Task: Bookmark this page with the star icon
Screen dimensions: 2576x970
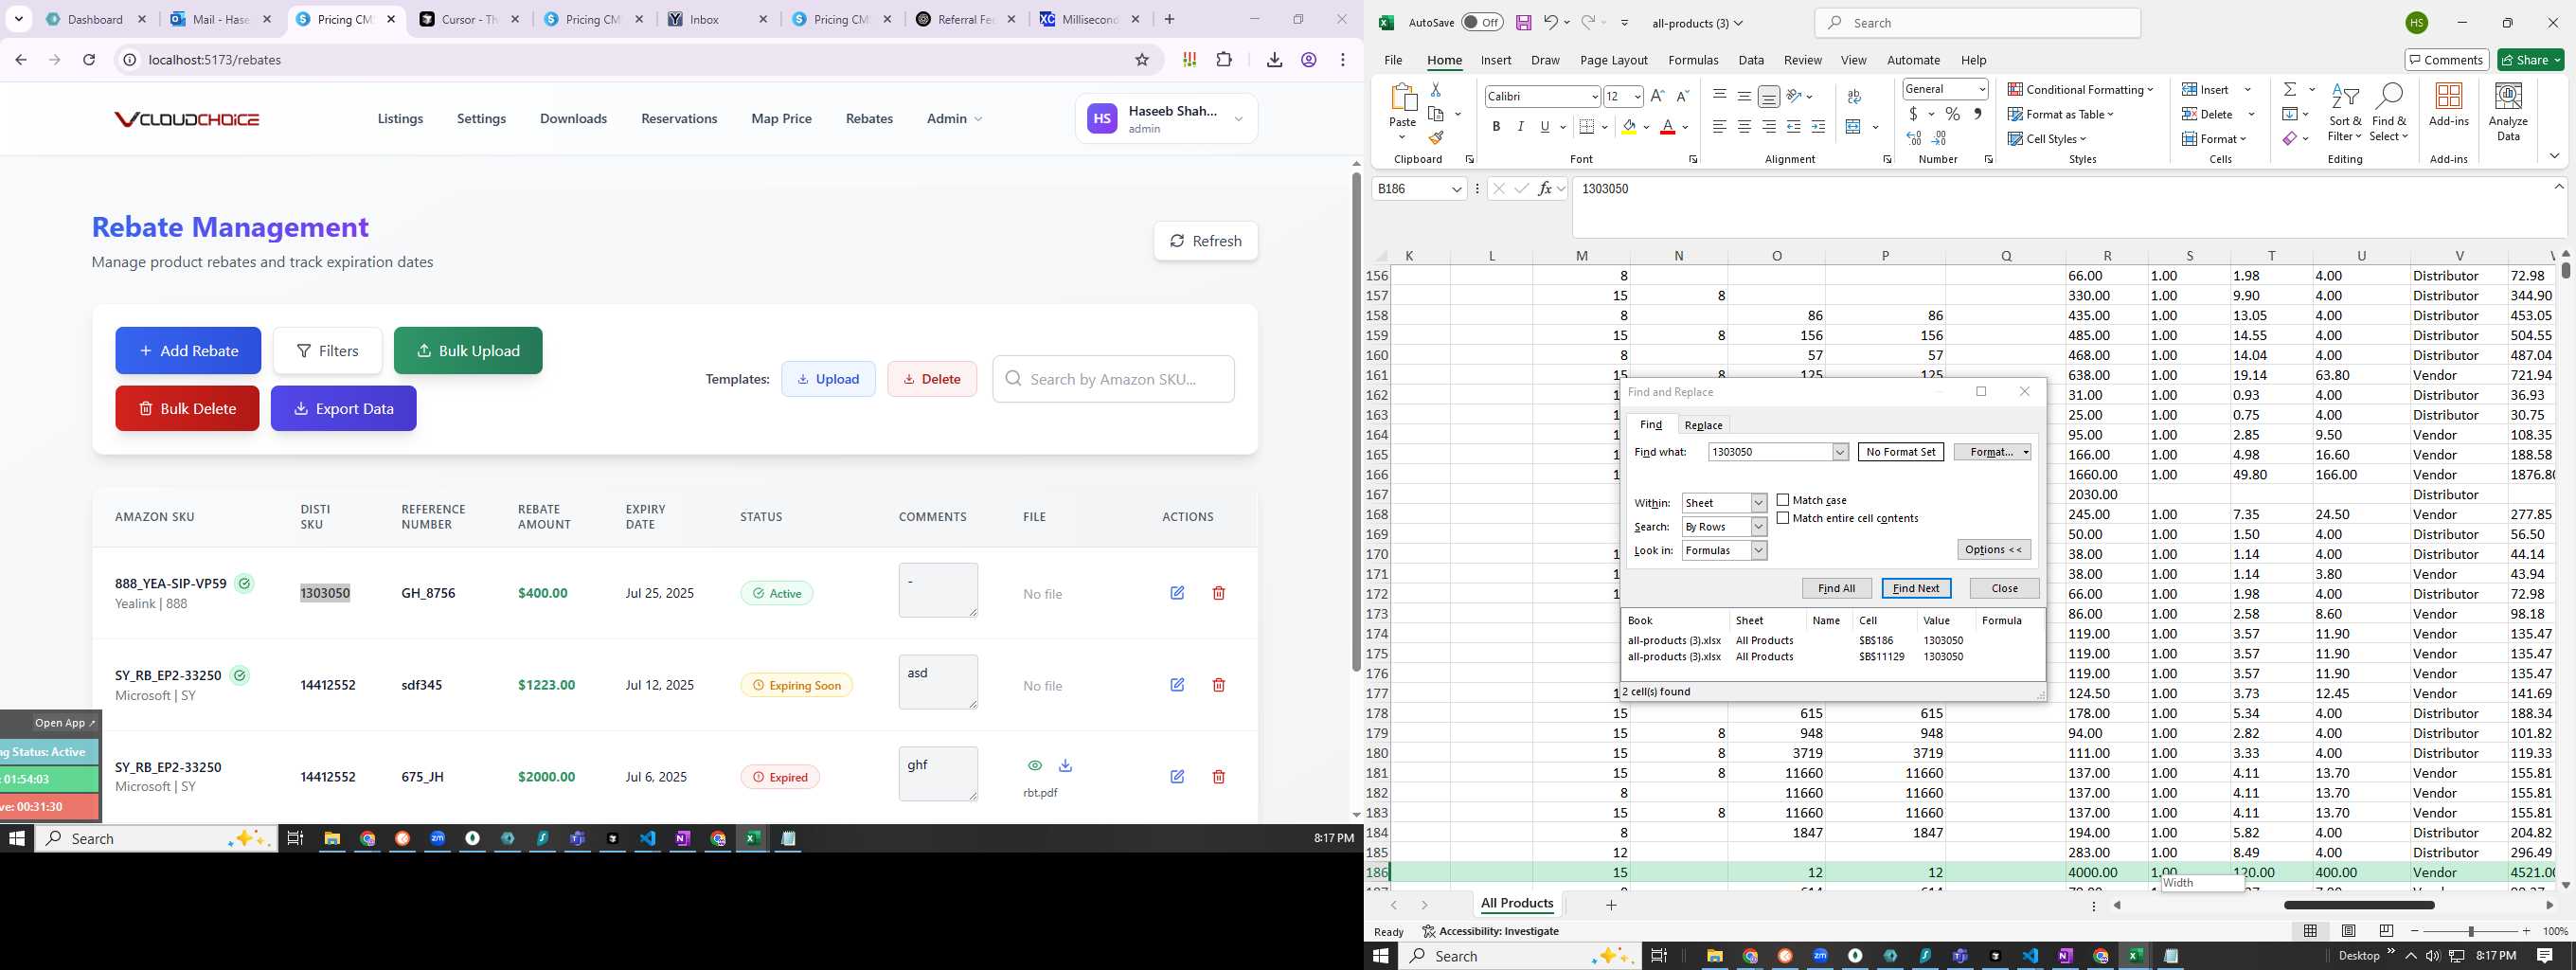Action: pyautogui.click(x=1141, y=60)
